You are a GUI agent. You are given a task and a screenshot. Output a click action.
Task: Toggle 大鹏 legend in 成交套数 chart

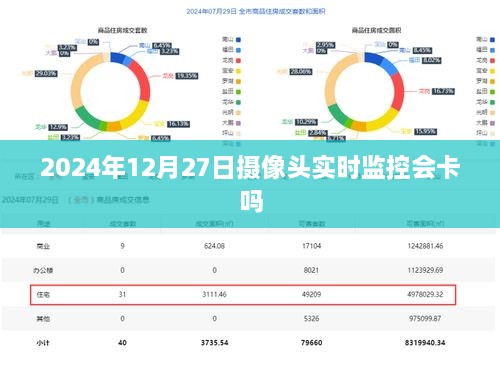232,123
